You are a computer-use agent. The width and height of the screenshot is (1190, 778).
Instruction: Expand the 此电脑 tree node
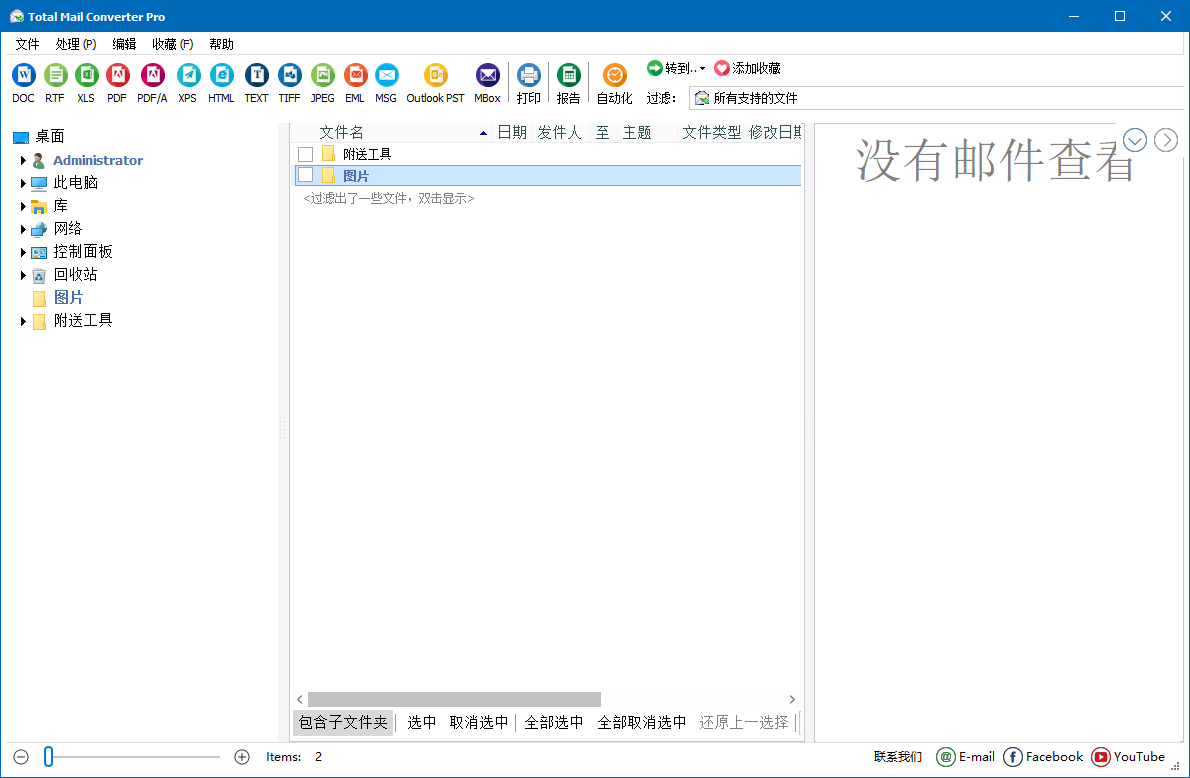click(23, 182)
